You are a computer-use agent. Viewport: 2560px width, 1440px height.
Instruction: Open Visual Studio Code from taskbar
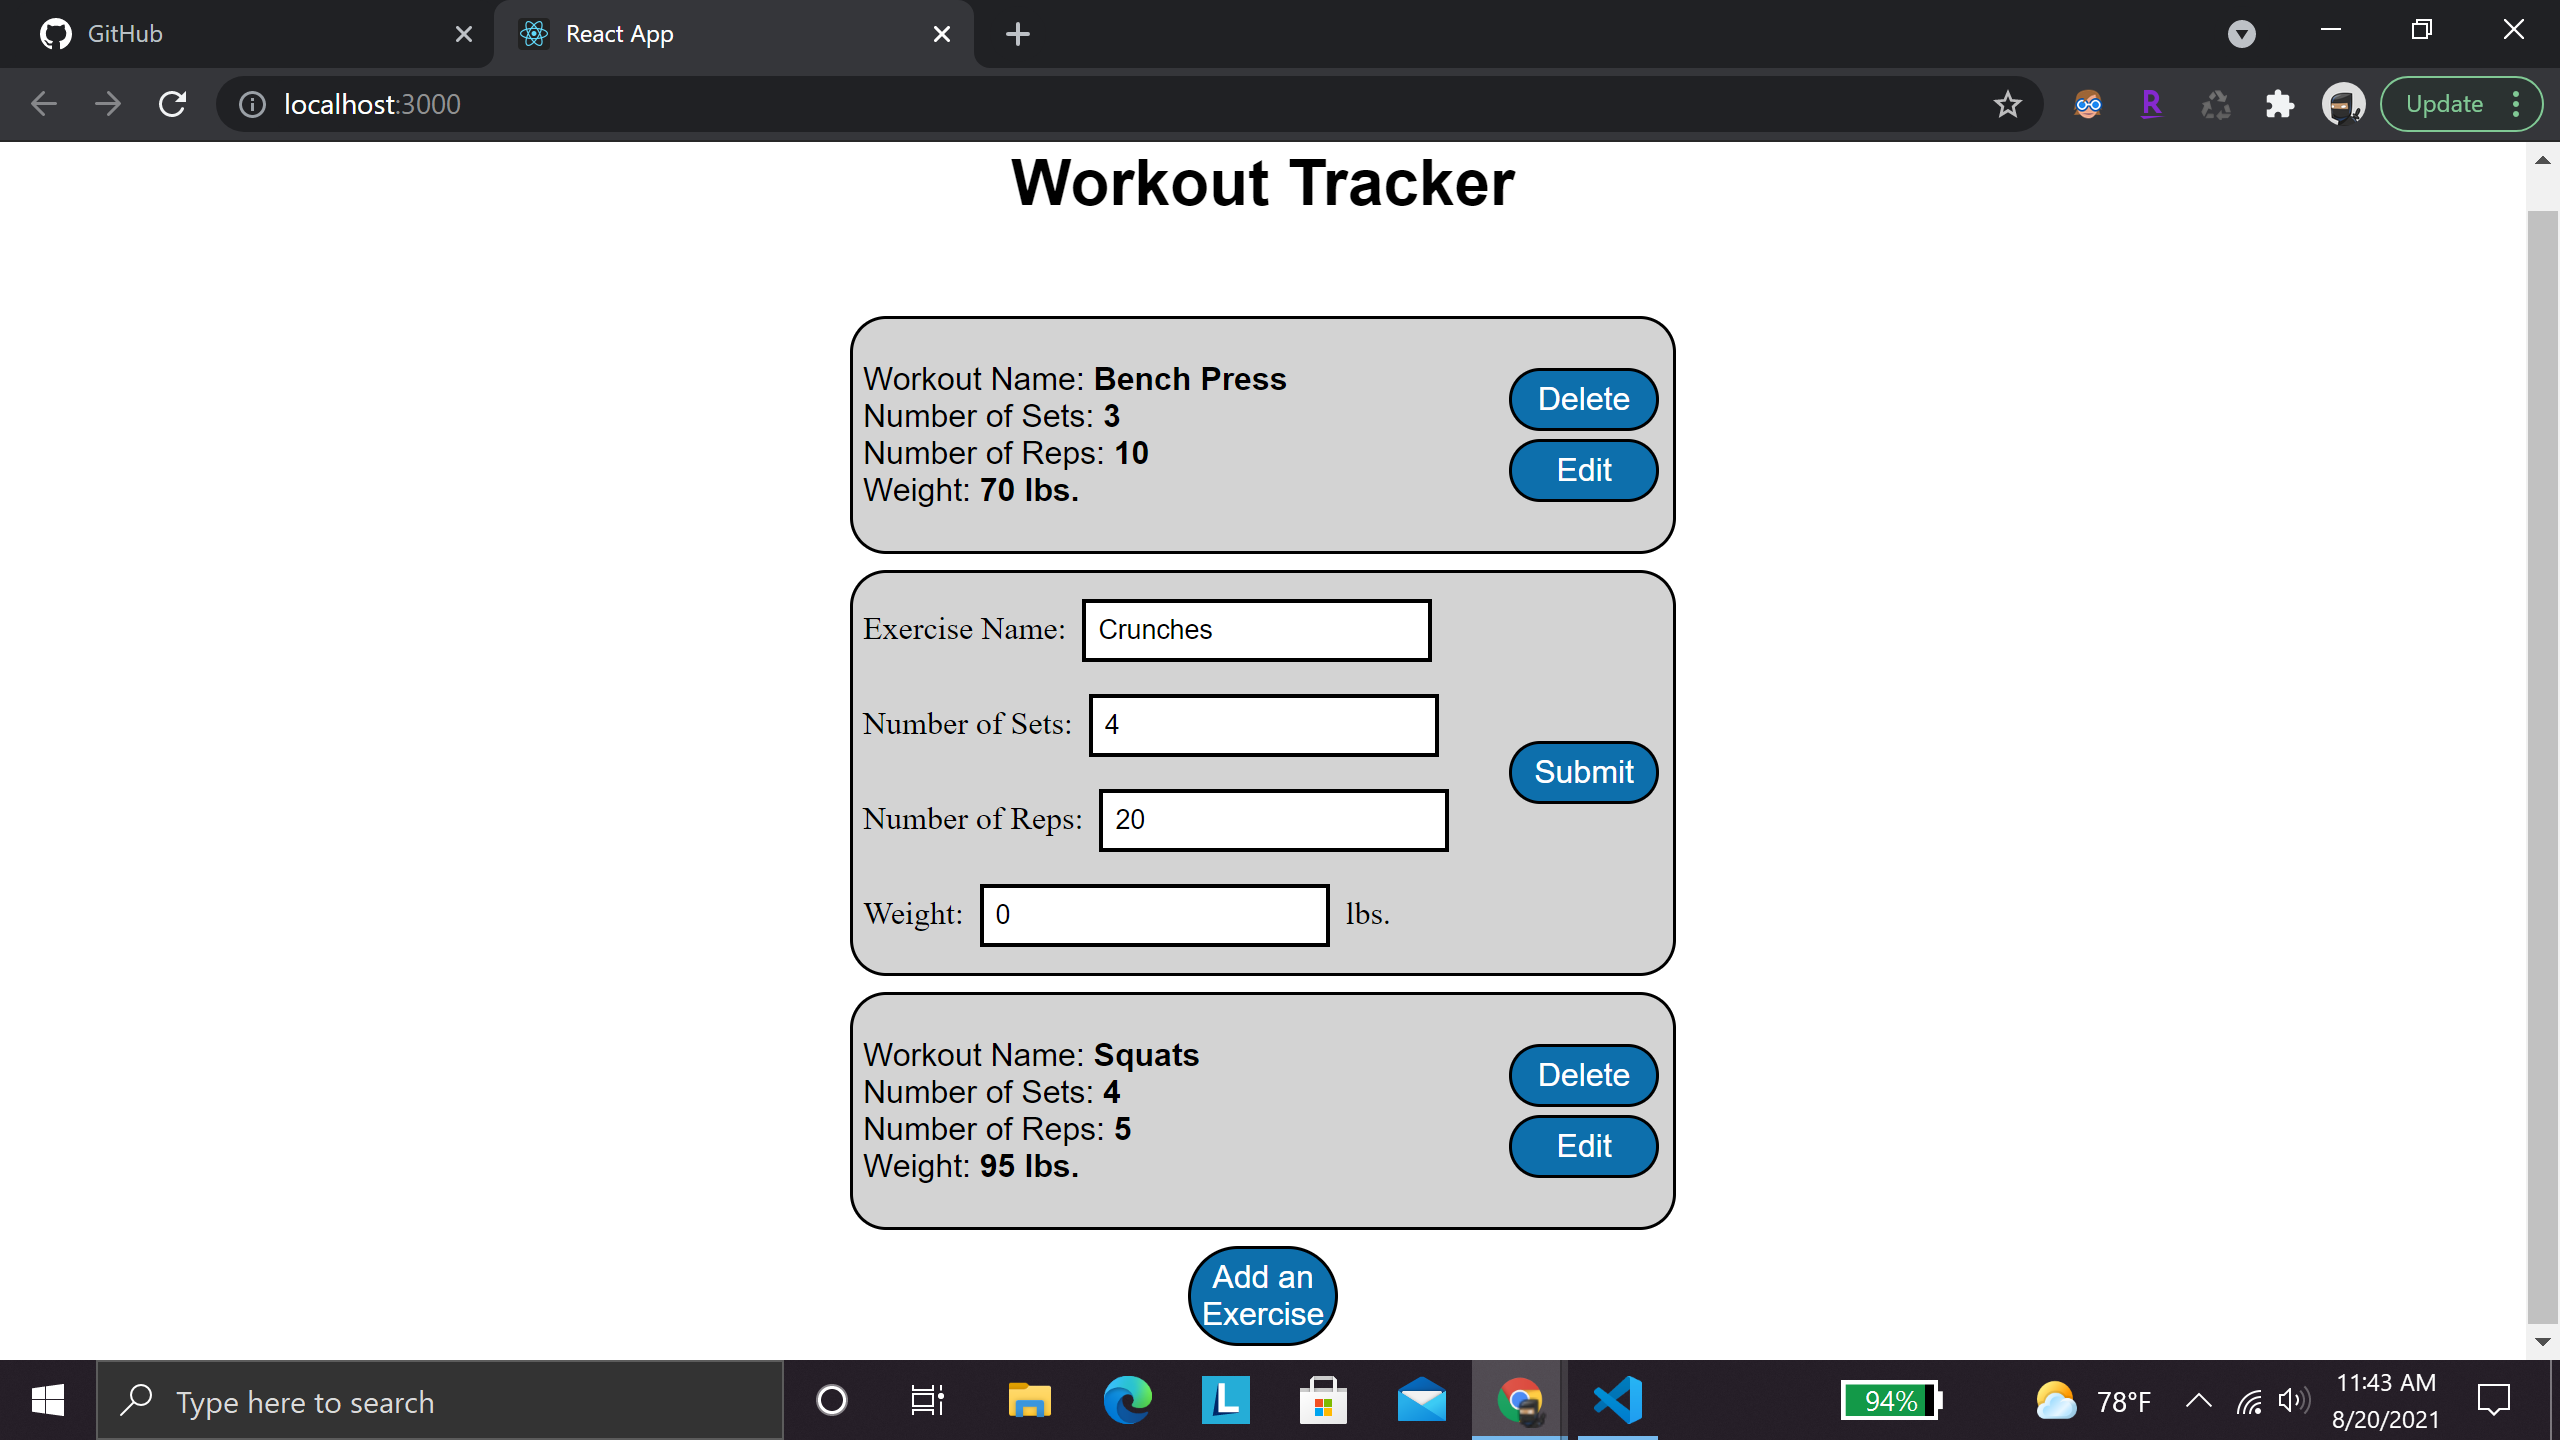click(1617, 1400)
